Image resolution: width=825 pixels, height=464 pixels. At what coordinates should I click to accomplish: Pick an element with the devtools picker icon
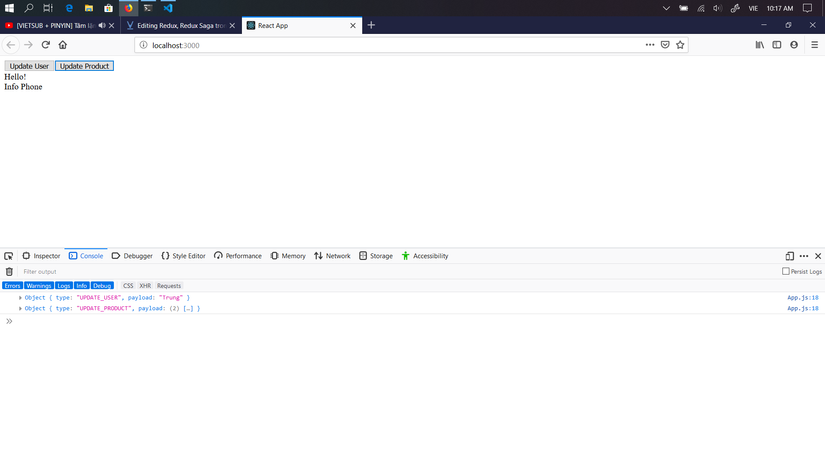[8, 256]
